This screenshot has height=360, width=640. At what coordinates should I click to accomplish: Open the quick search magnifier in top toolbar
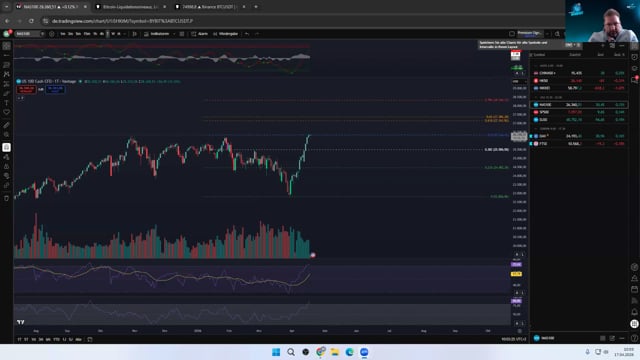click(x=557, y=34)
